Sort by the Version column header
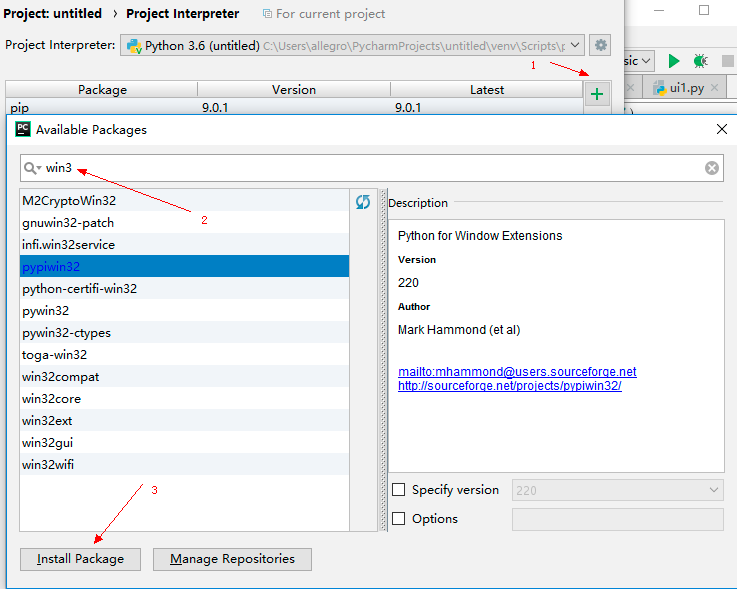 [294, 89]
